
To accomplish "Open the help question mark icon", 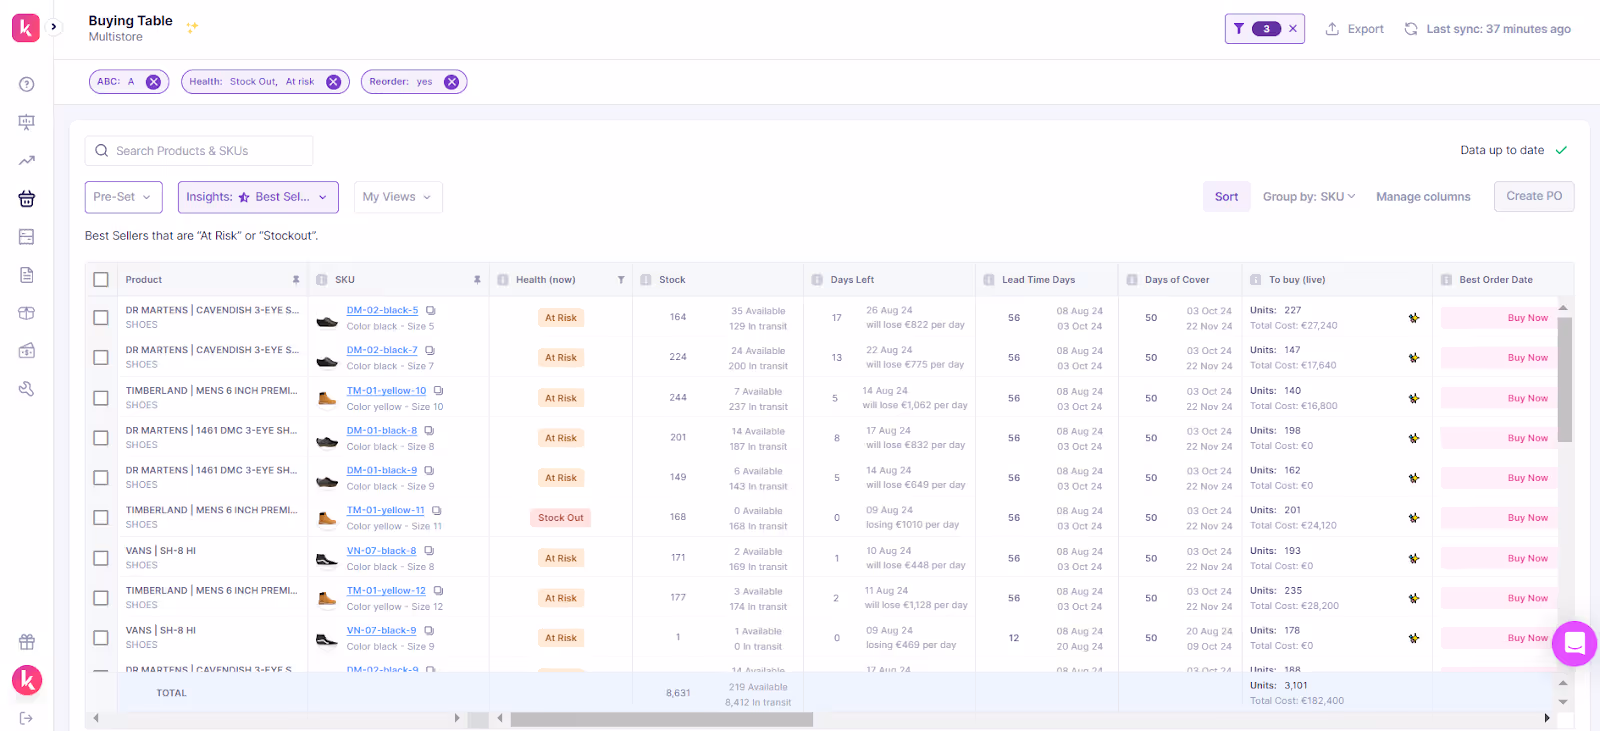I will coord(27,84).
